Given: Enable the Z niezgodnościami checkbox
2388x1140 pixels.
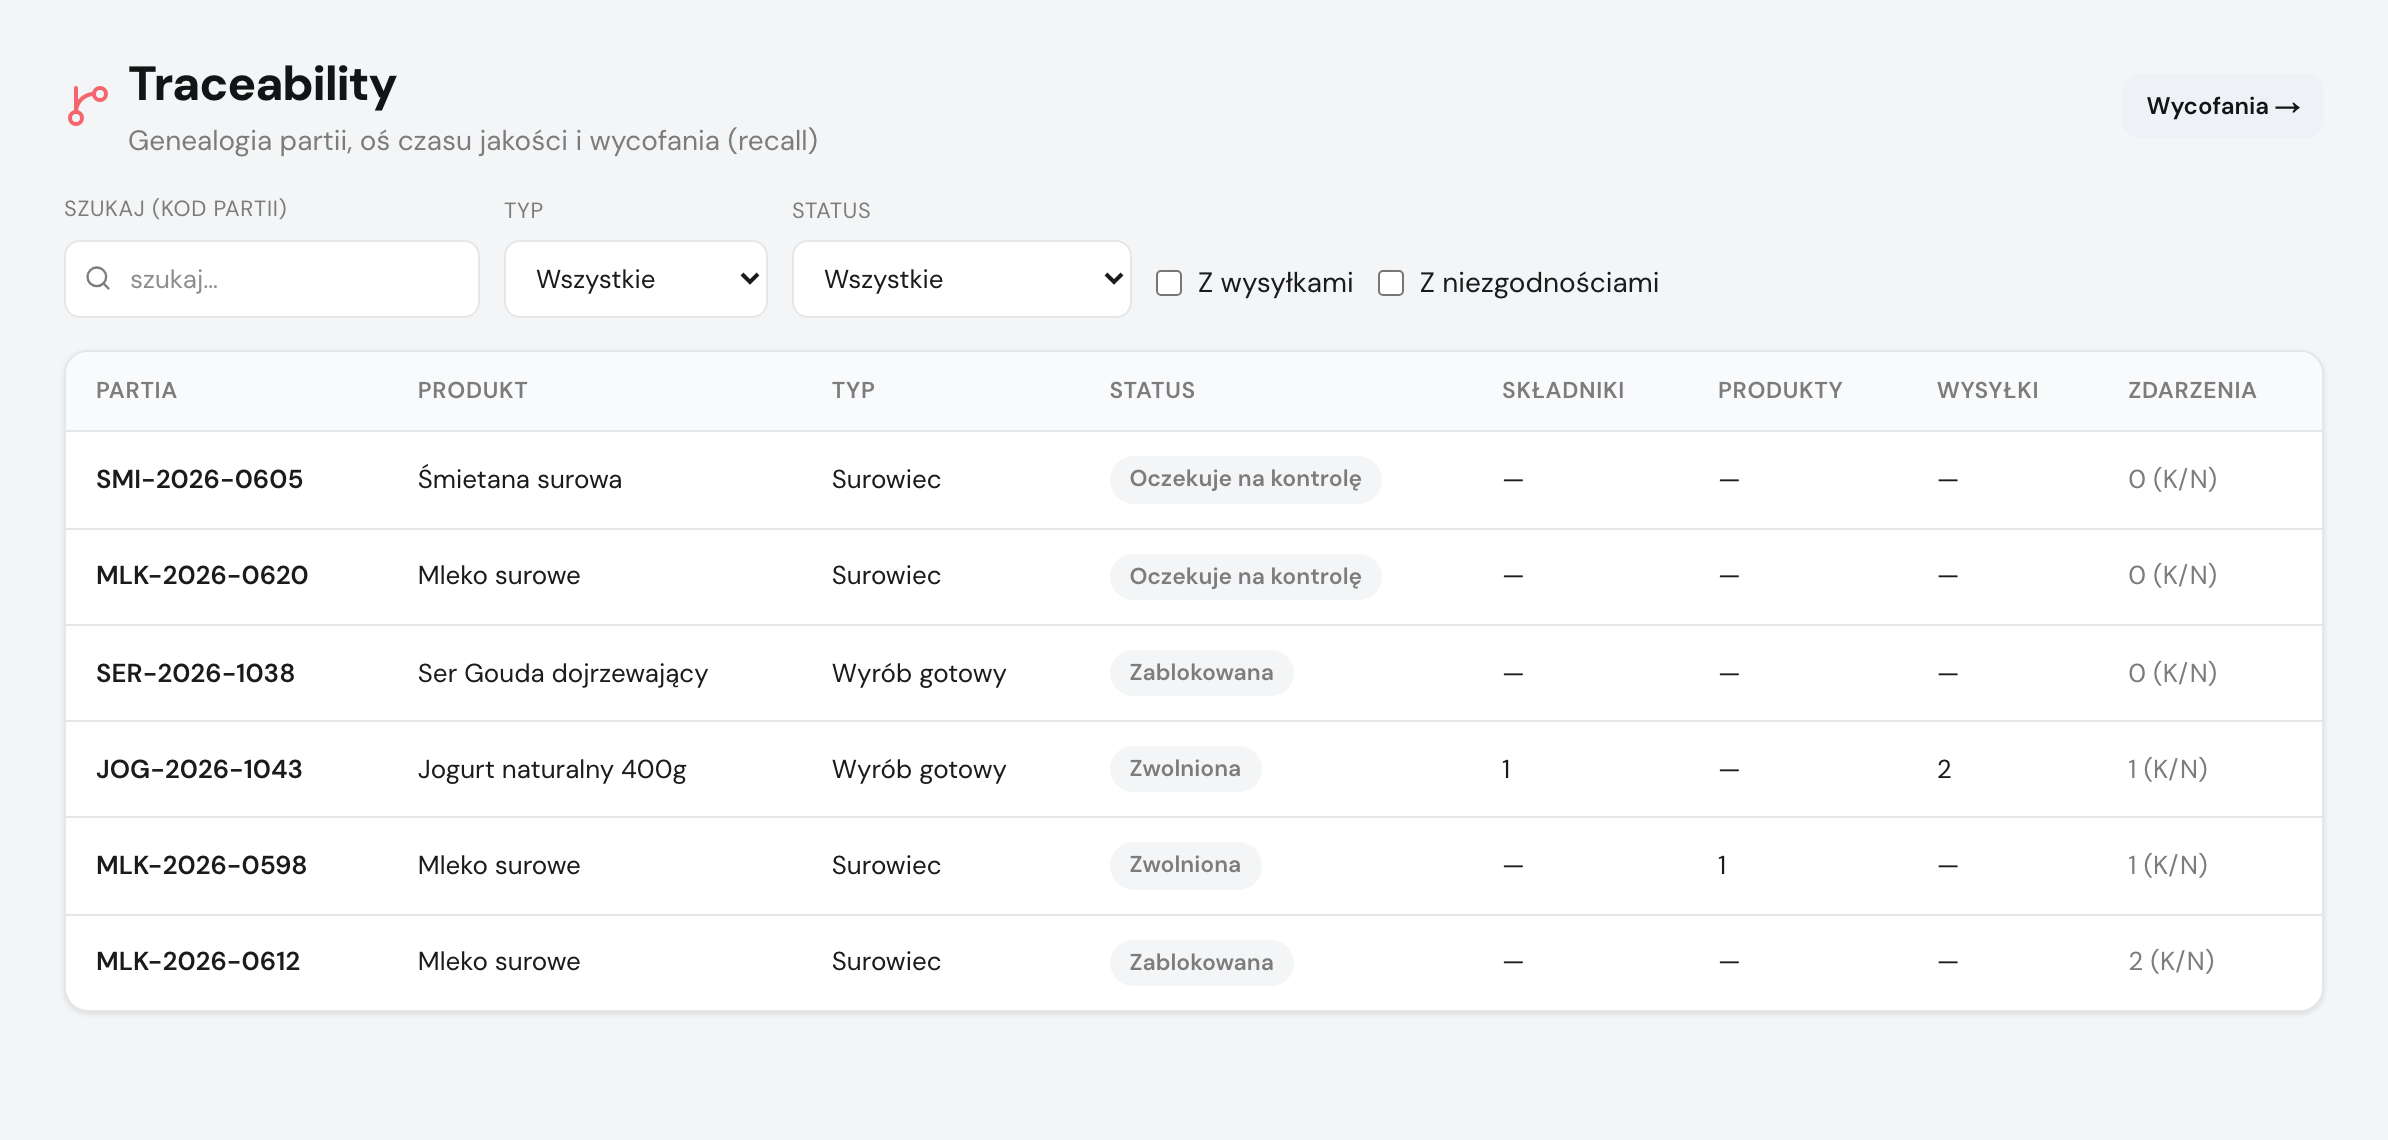Looking at the screenshot, I should click(x=1391, y=283).
